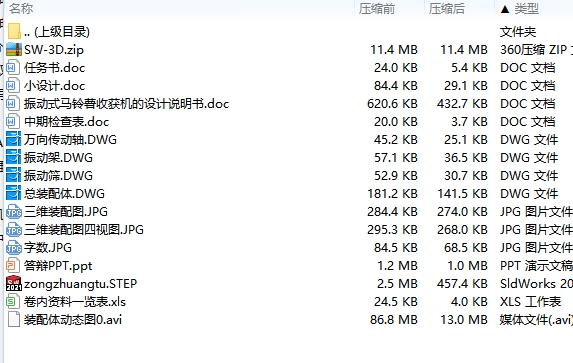This screenshot has height=363, width=573.
Task: Click the XLS 工作表 type label
Action: point(530,302)
